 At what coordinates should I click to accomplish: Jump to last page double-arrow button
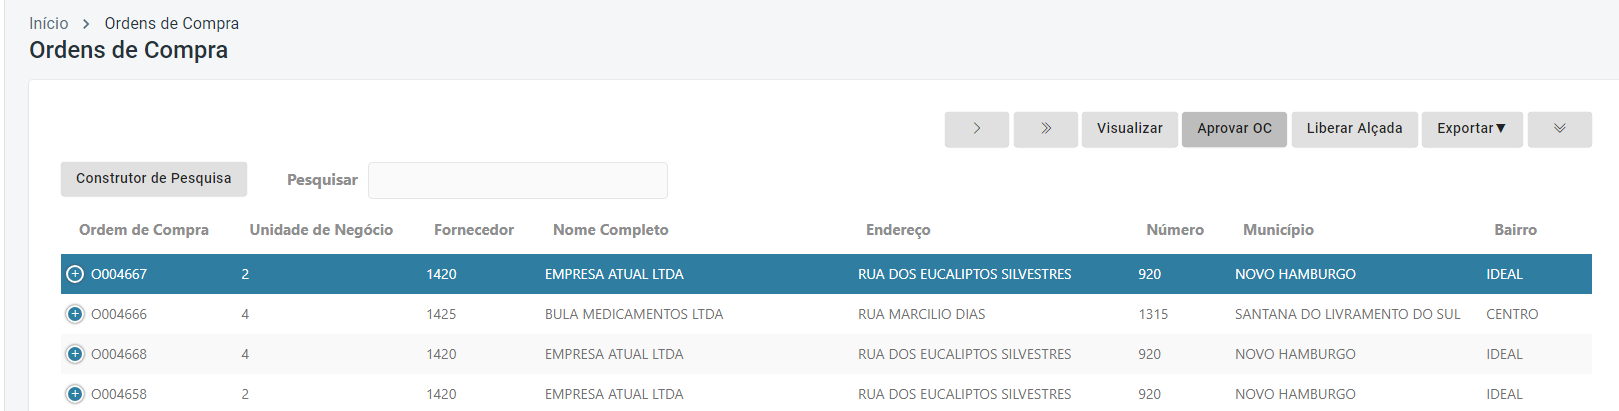(1045, 129)
